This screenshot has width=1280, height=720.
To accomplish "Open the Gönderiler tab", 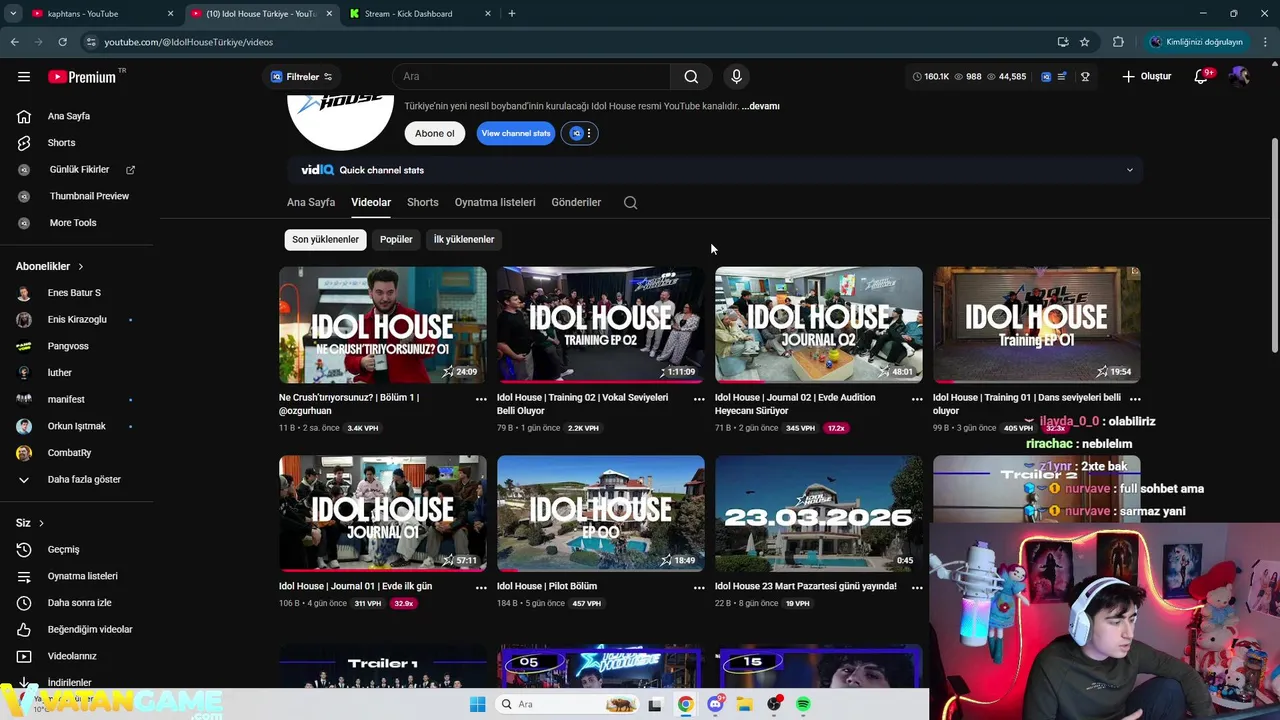I will coord(576,202).
